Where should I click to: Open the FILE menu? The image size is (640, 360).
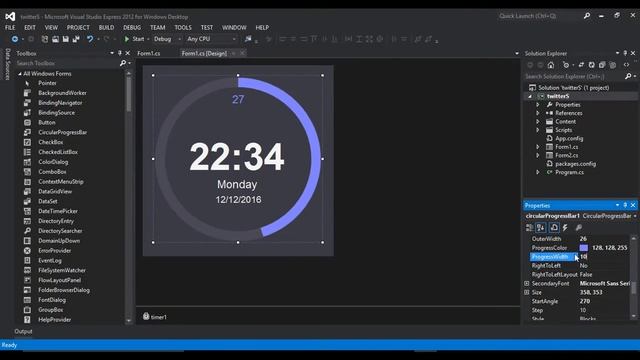10,27
